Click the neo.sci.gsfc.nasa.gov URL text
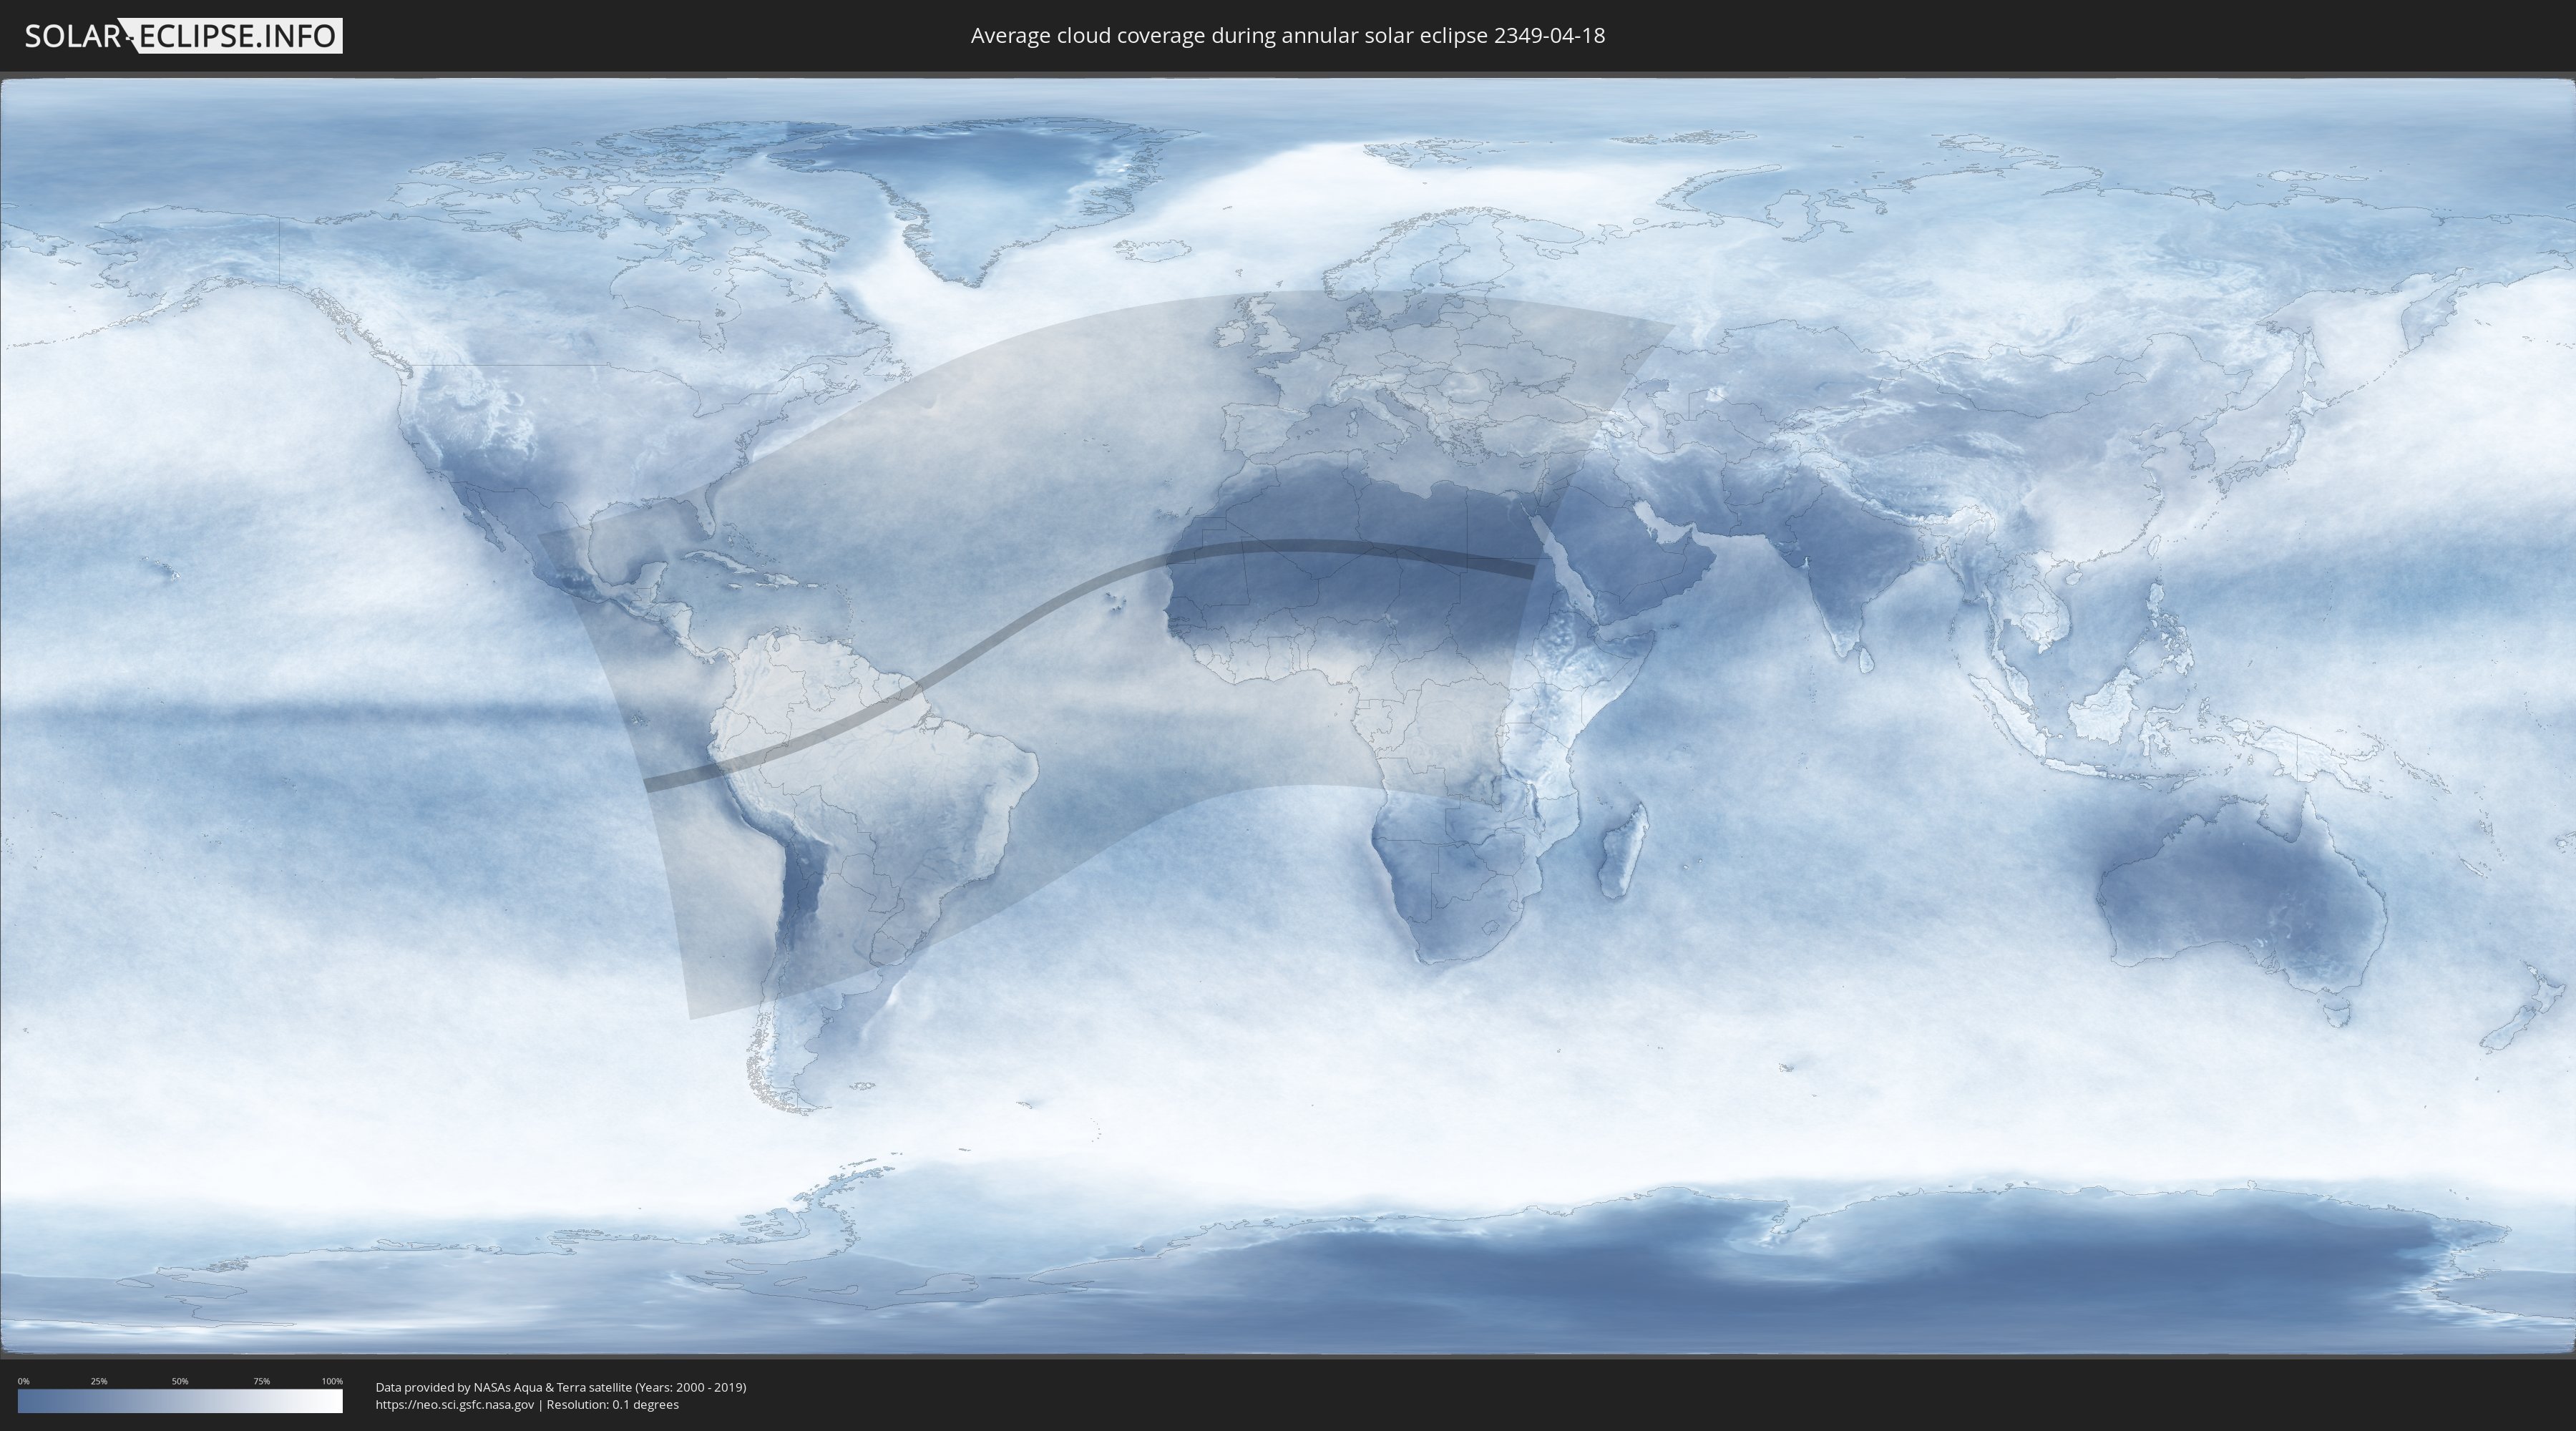This screenshot has width=2576, height=1431. [x=455, y=1405]
